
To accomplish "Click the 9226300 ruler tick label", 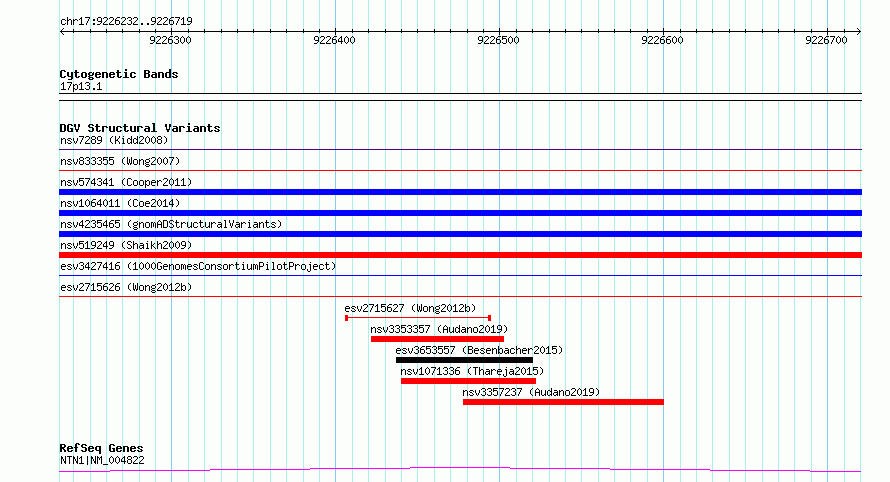I will click(170, 40).
